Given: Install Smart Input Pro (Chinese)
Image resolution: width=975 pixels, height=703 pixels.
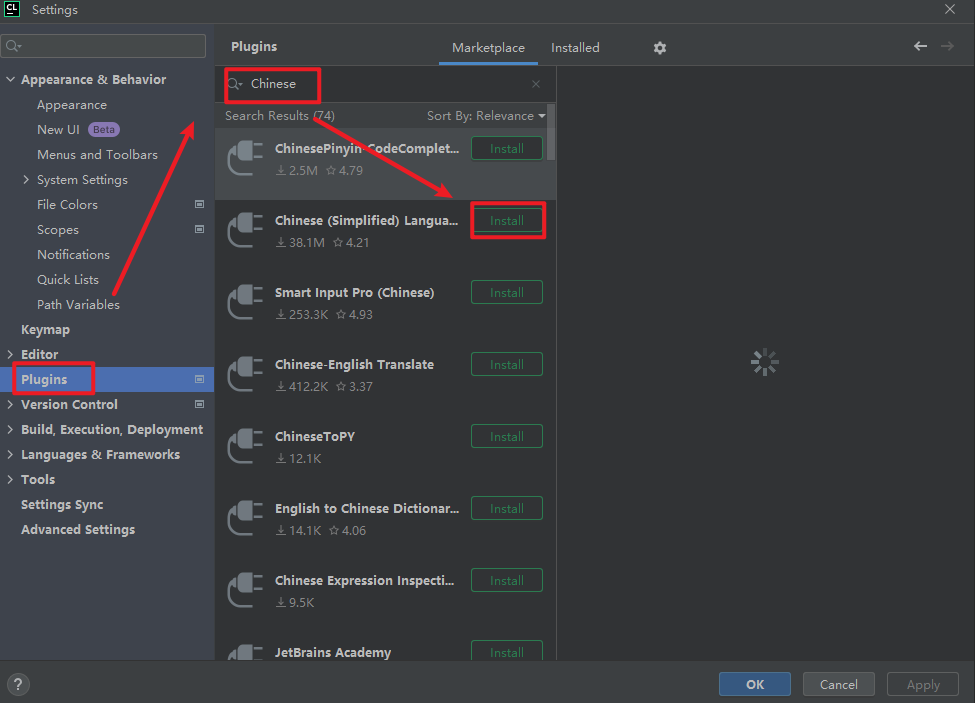Looking at the screenshot, I should coord(507,293).
